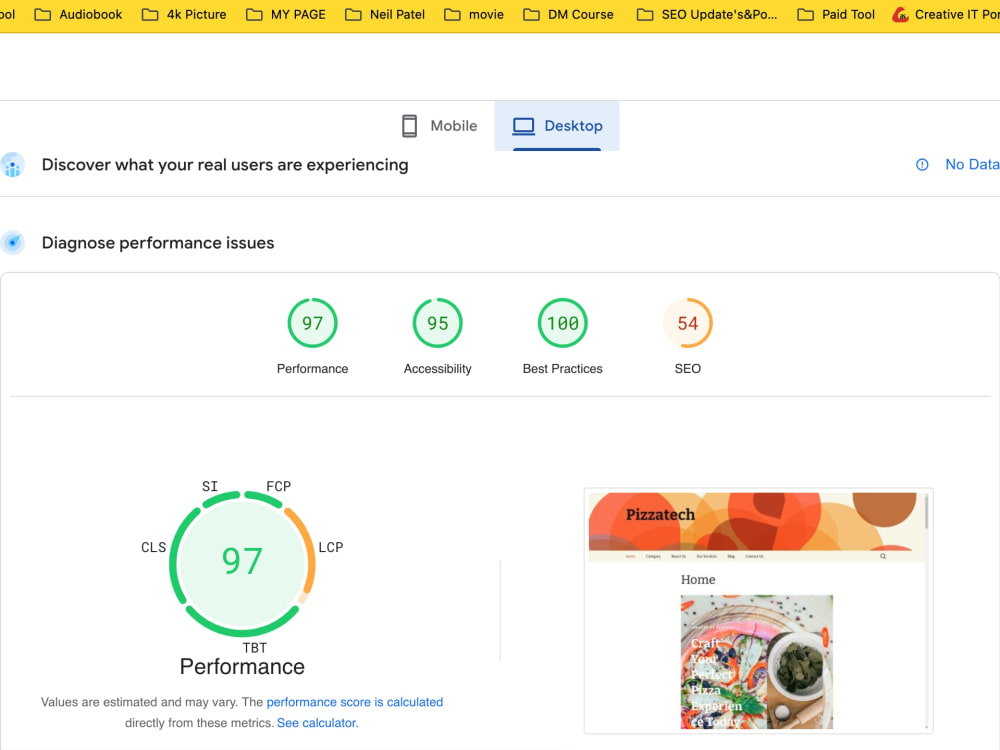
Task: Click 'Diagnose performance issues' heading
Action: click(158, 243)
